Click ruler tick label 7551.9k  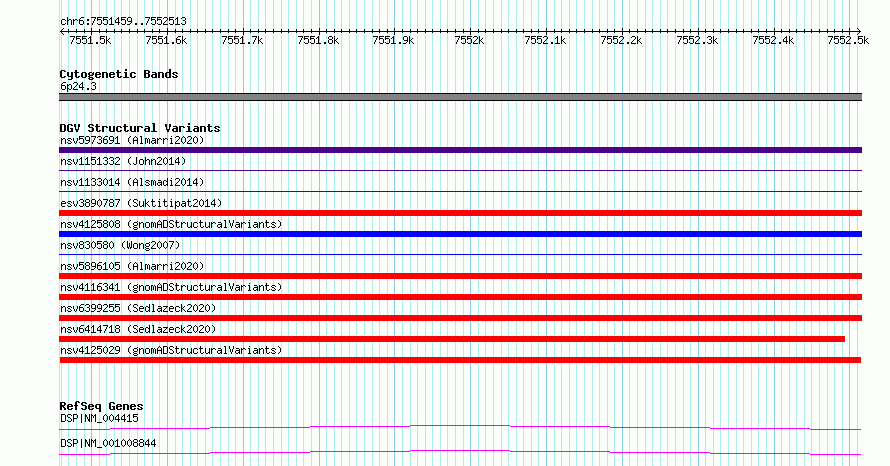[x=393, y=40]
